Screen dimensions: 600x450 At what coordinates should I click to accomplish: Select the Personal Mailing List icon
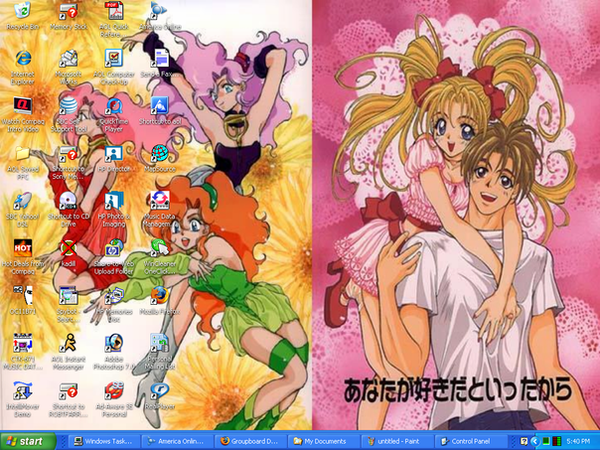(160, 343)
